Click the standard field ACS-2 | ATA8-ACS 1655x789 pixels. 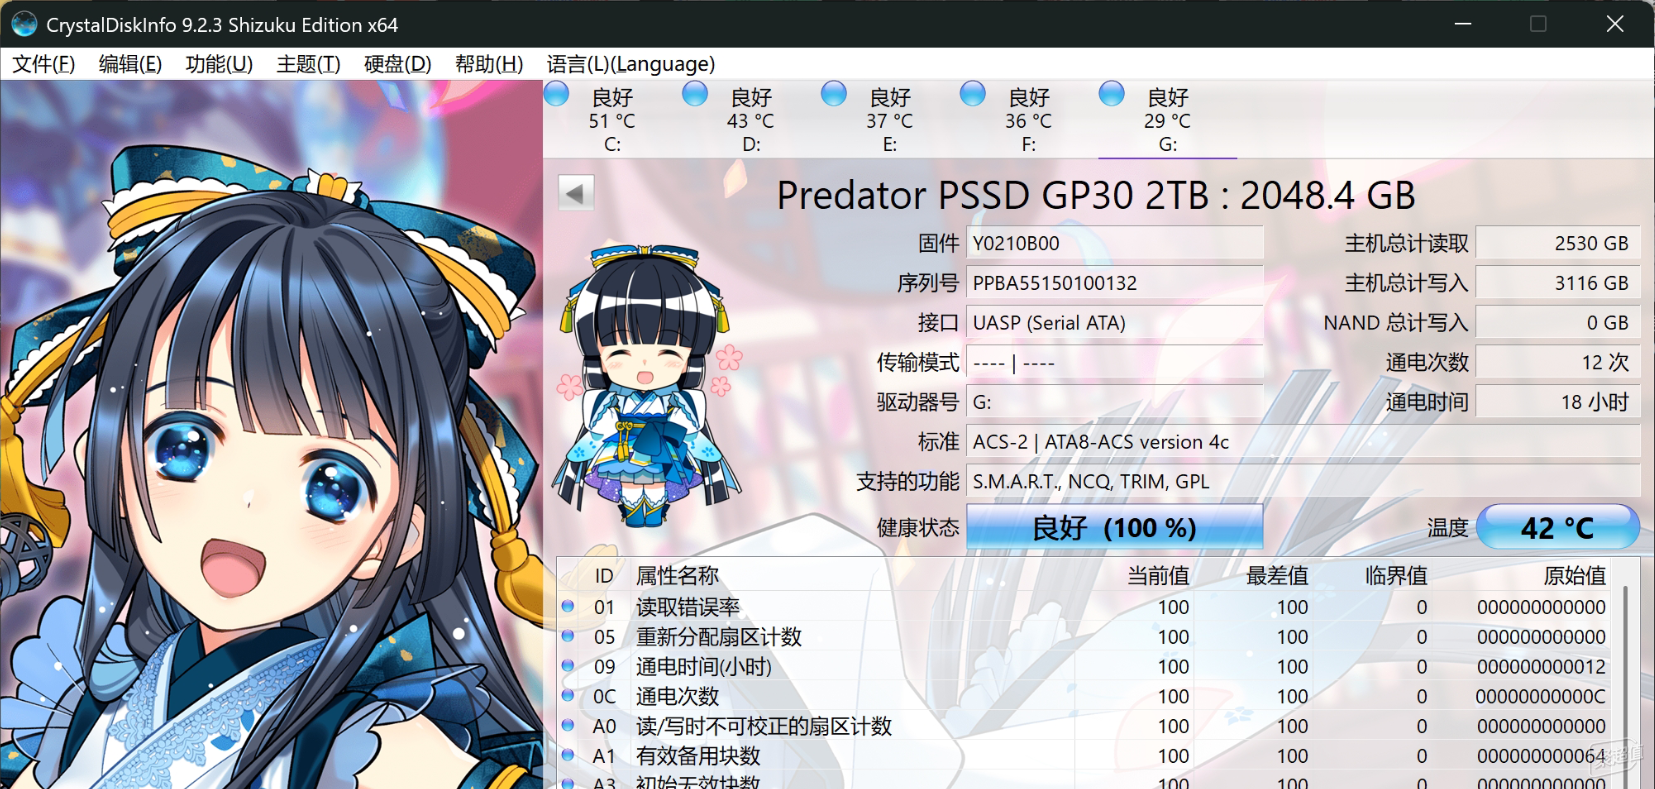[x=1303, y=442]
